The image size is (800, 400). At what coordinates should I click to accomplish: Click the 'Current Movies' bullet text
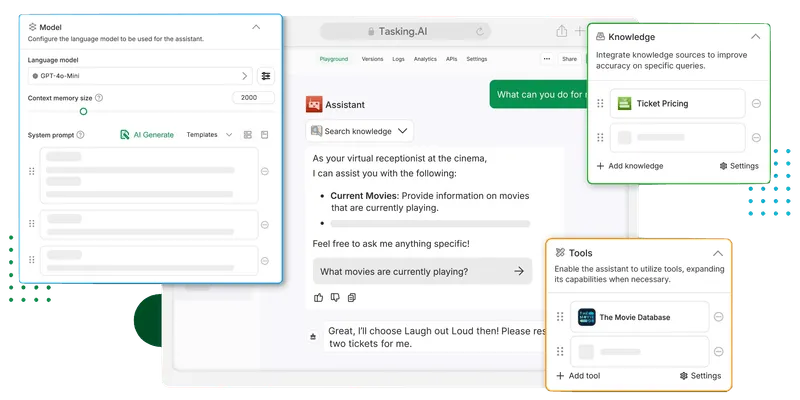tap(430, 202)
